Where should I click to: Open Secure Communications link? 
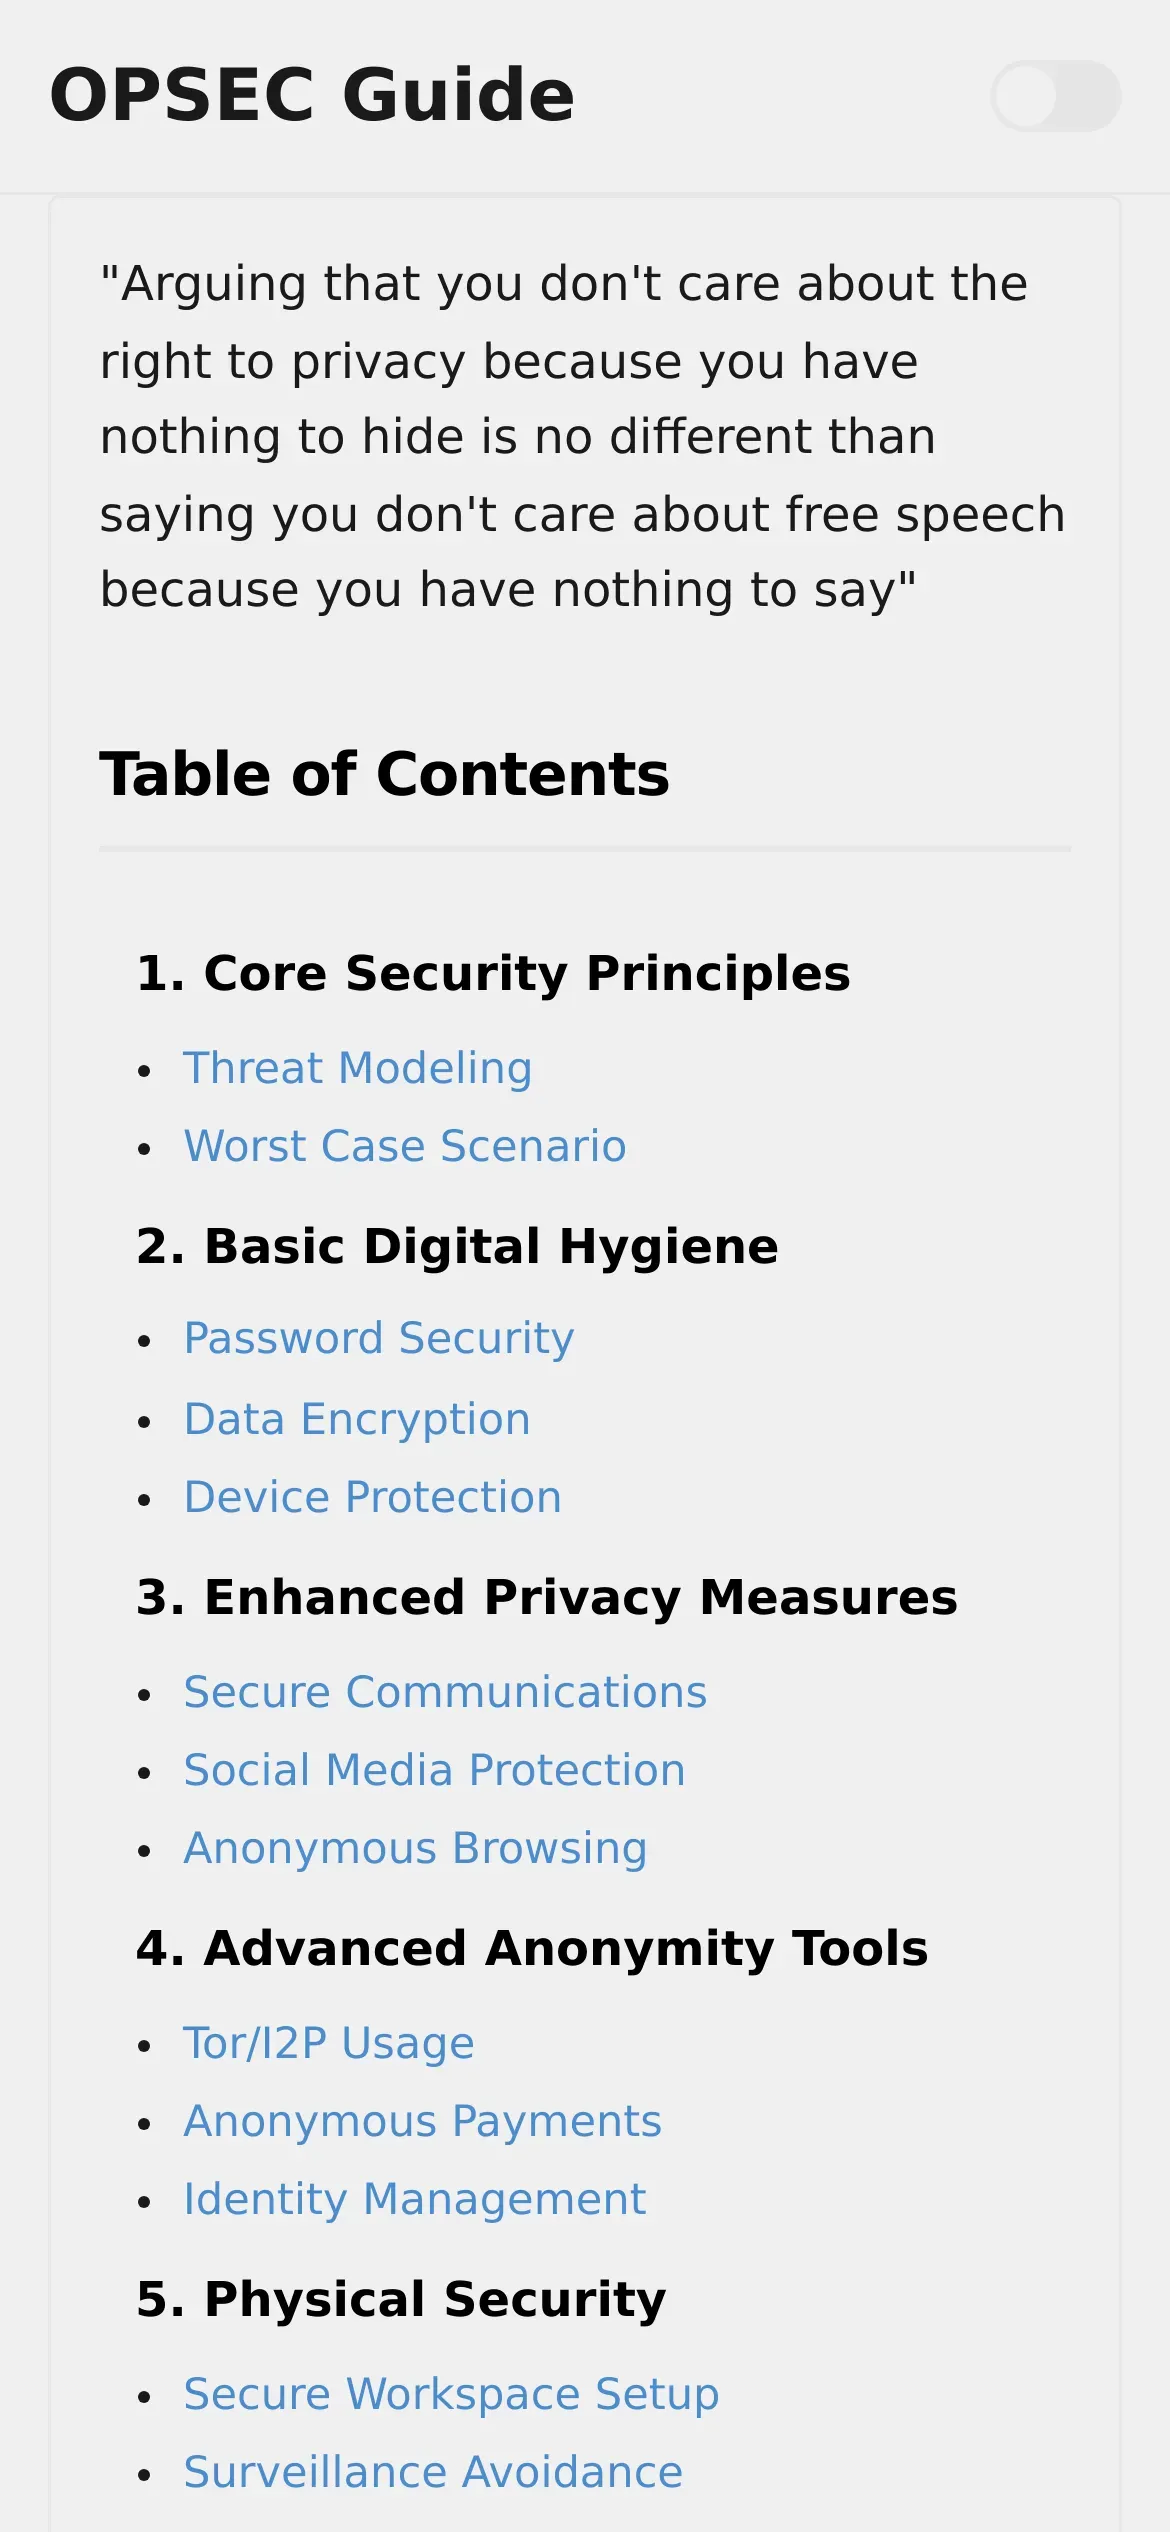point(445,1692)
